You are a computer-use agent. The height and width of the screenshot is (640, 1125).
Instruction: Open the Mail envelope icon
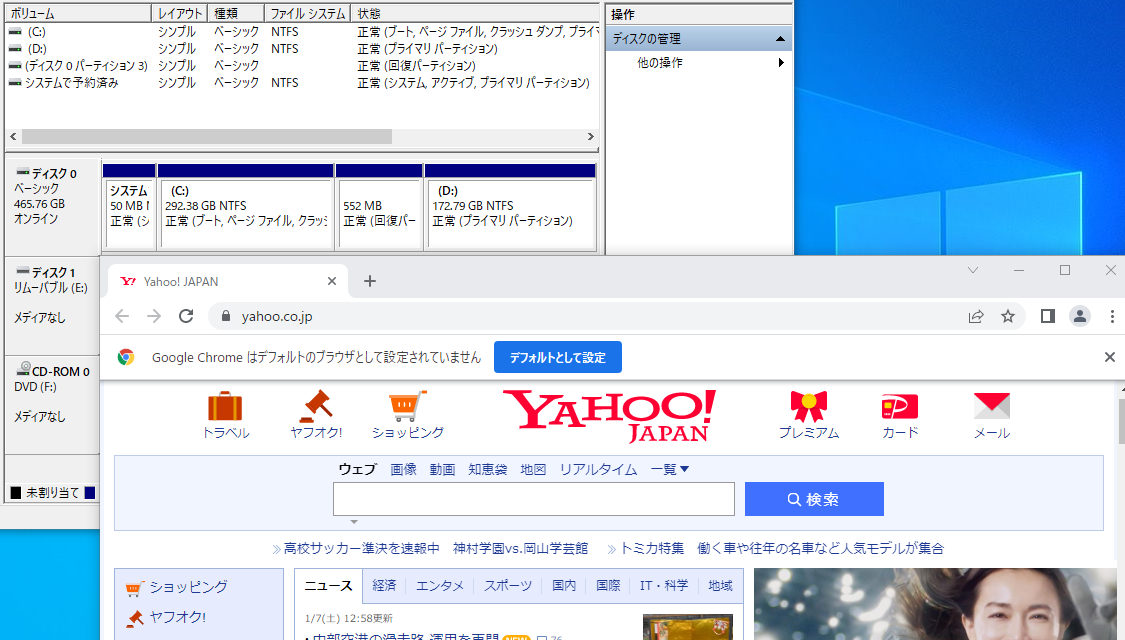pos(992,406)
